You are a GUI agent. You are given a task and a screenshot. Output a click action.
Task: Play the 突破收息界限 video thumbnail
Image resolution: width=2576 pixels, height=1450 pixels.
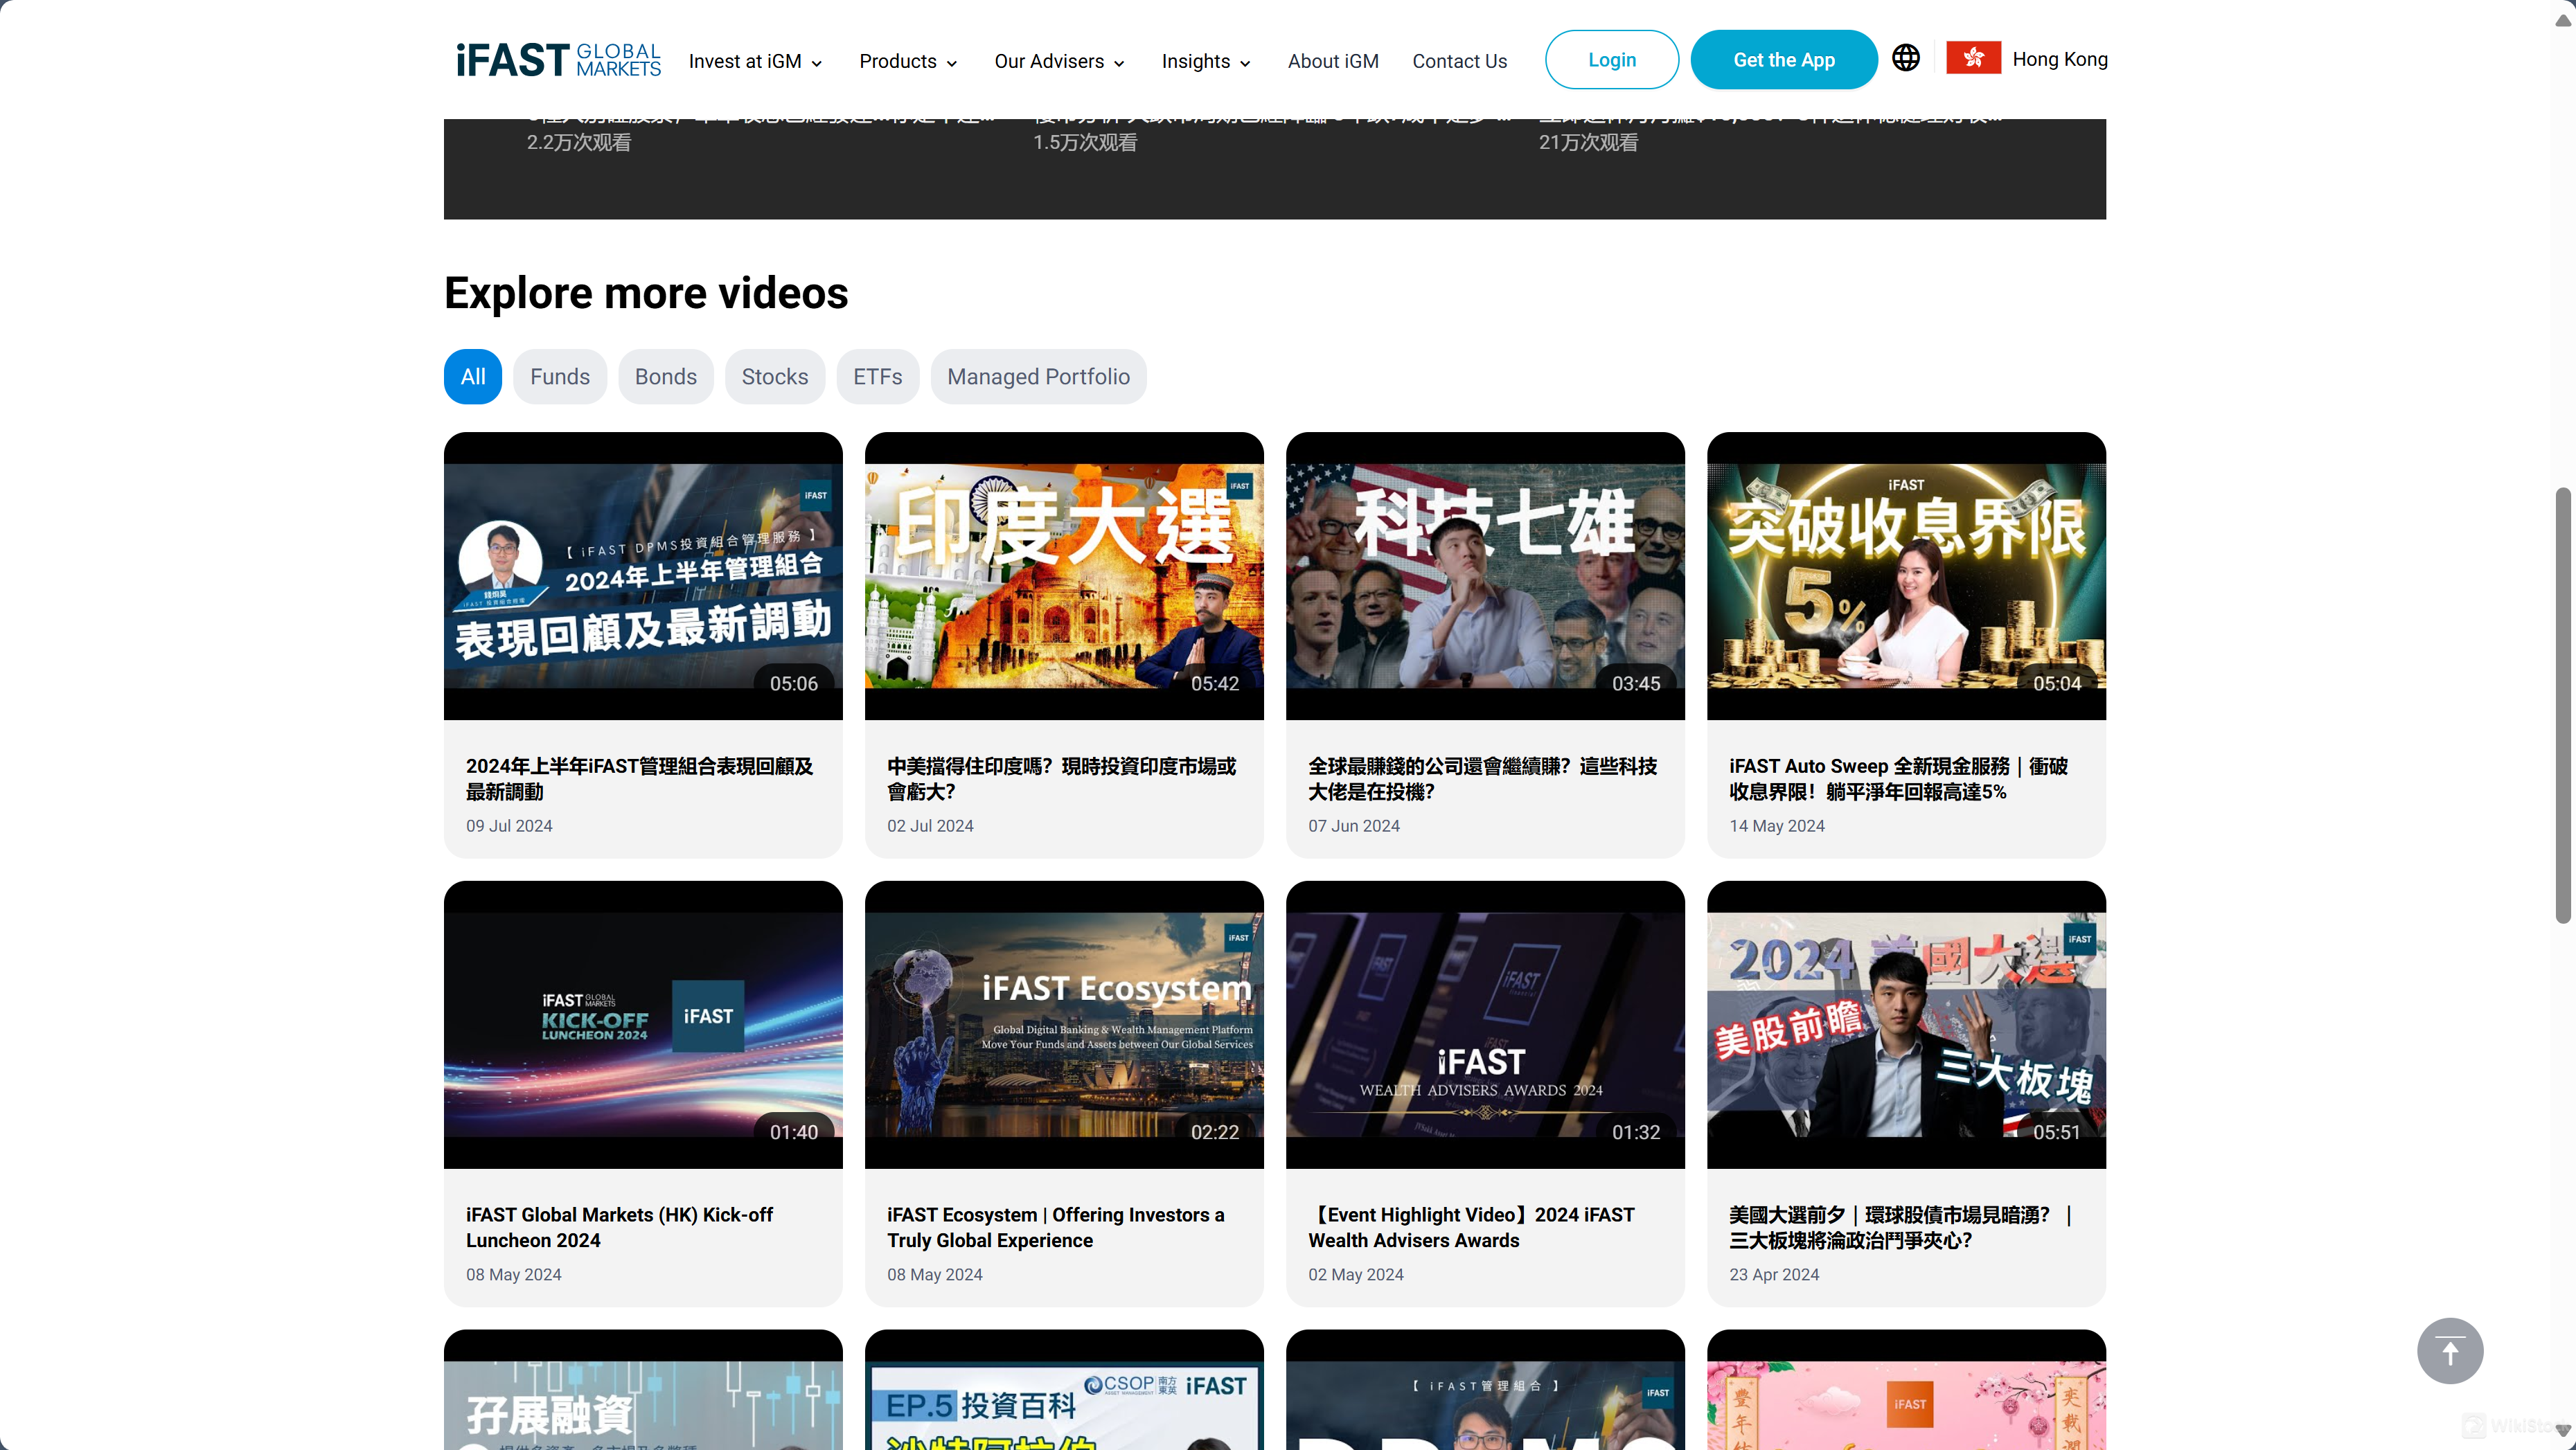1906,575
